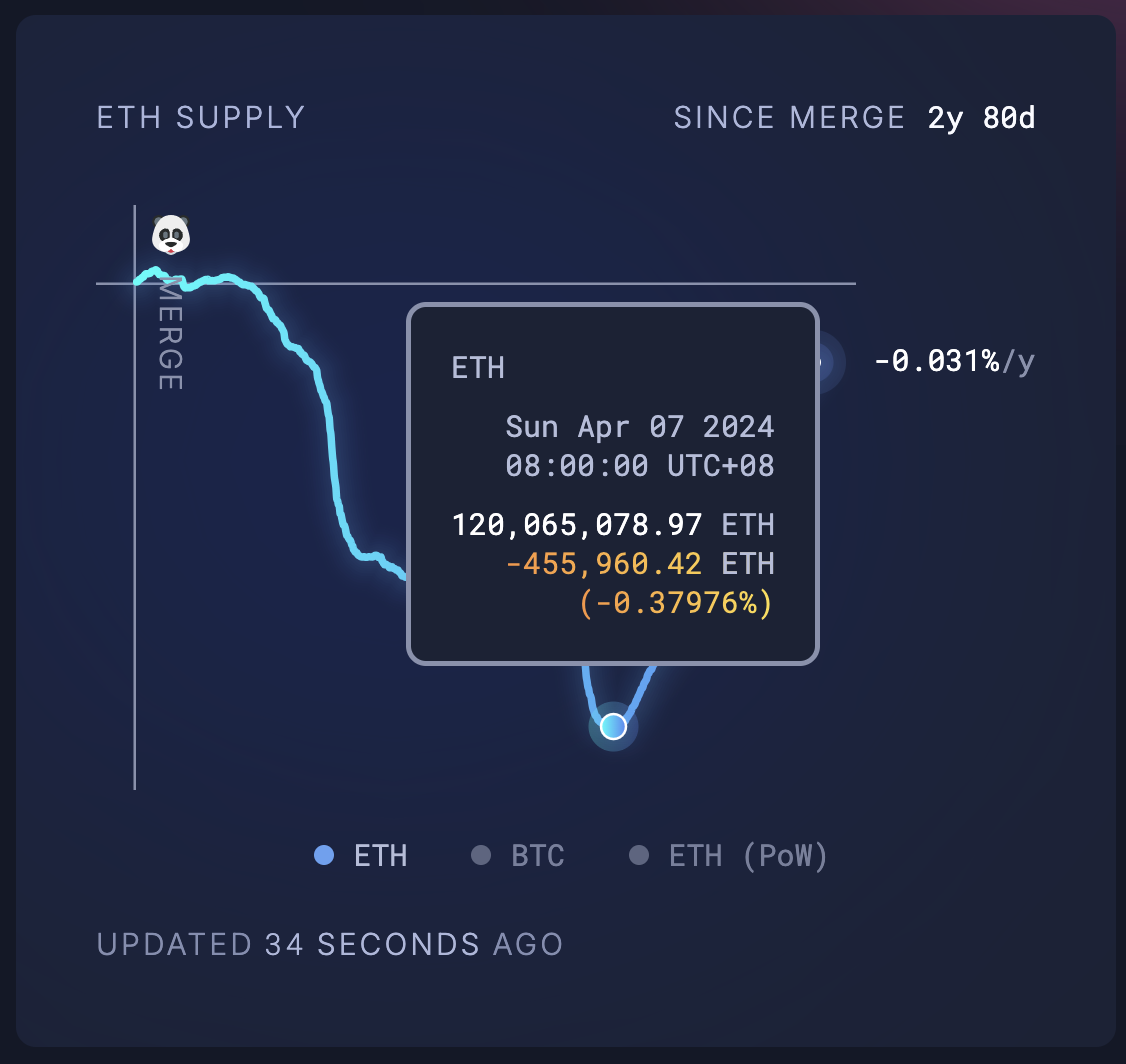
Task: Click the ETH heading inside tooltip
Action: pyautogui.click(x=478, y=368)
